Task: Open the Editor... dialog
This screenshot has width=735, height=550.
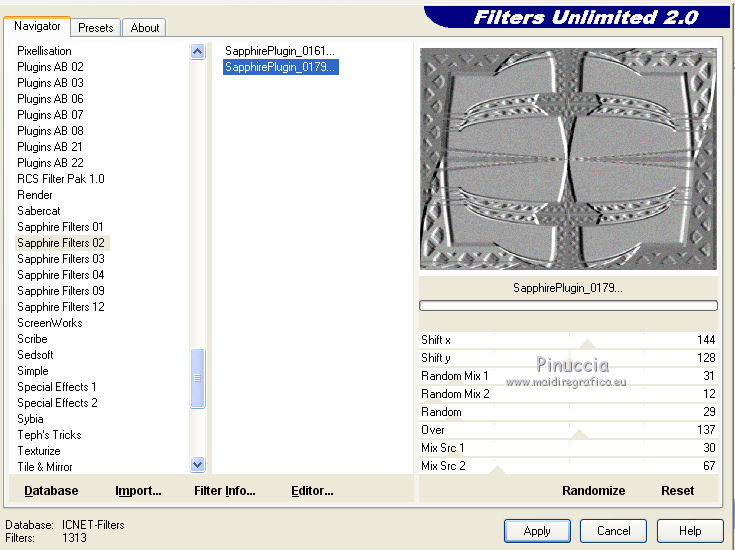Action: (x=312, y=490)
